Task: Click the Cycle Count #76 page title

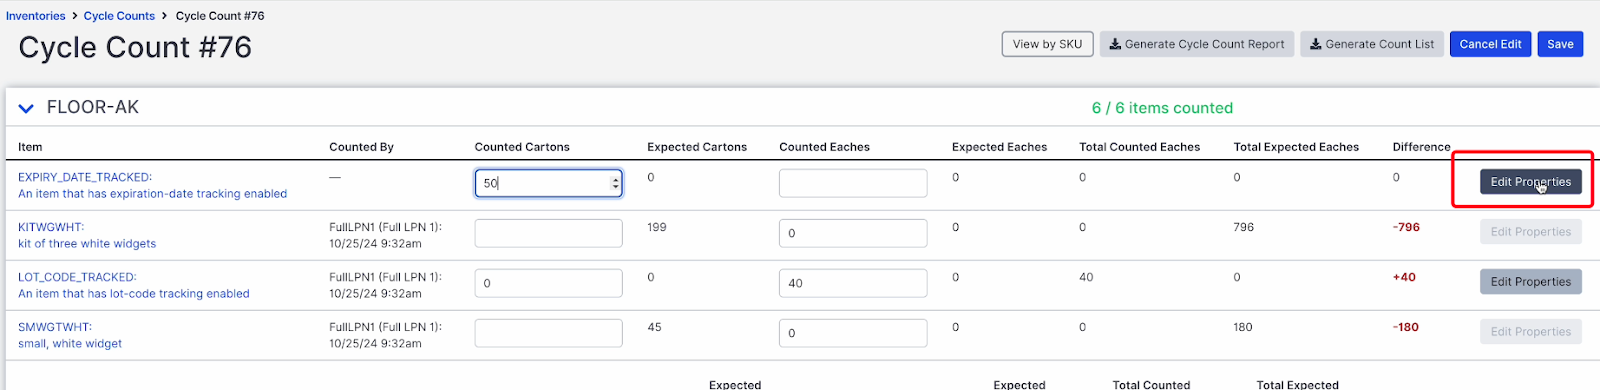Action: 135,47
